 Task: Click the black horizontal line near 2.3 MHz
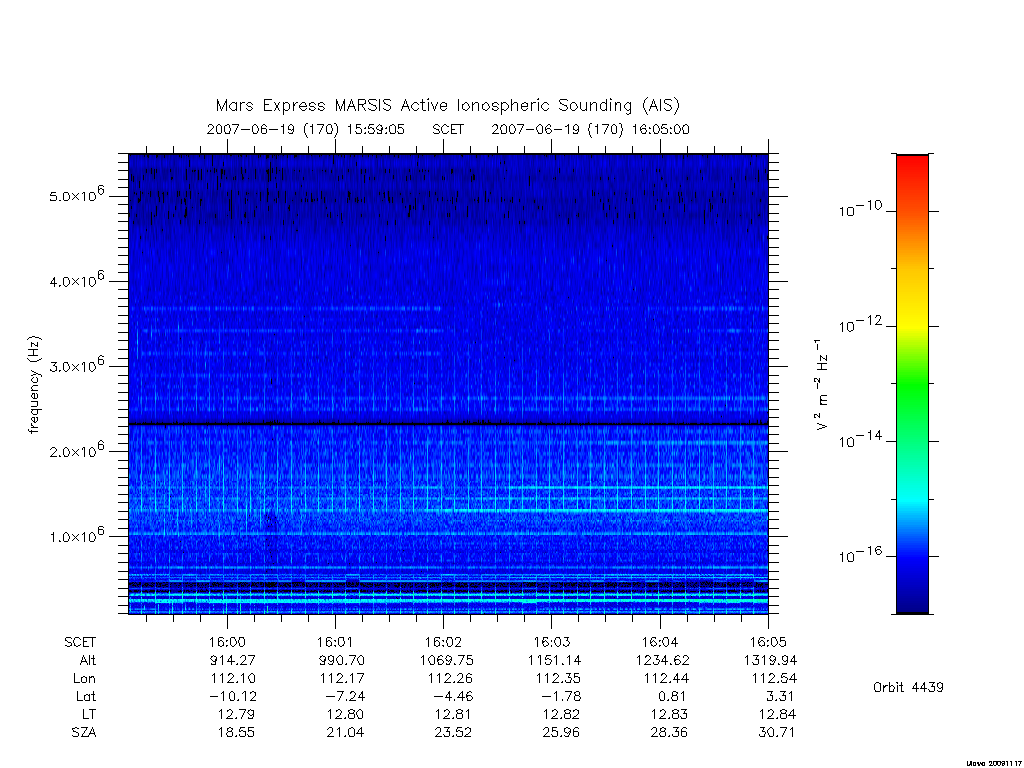point(448,424)
